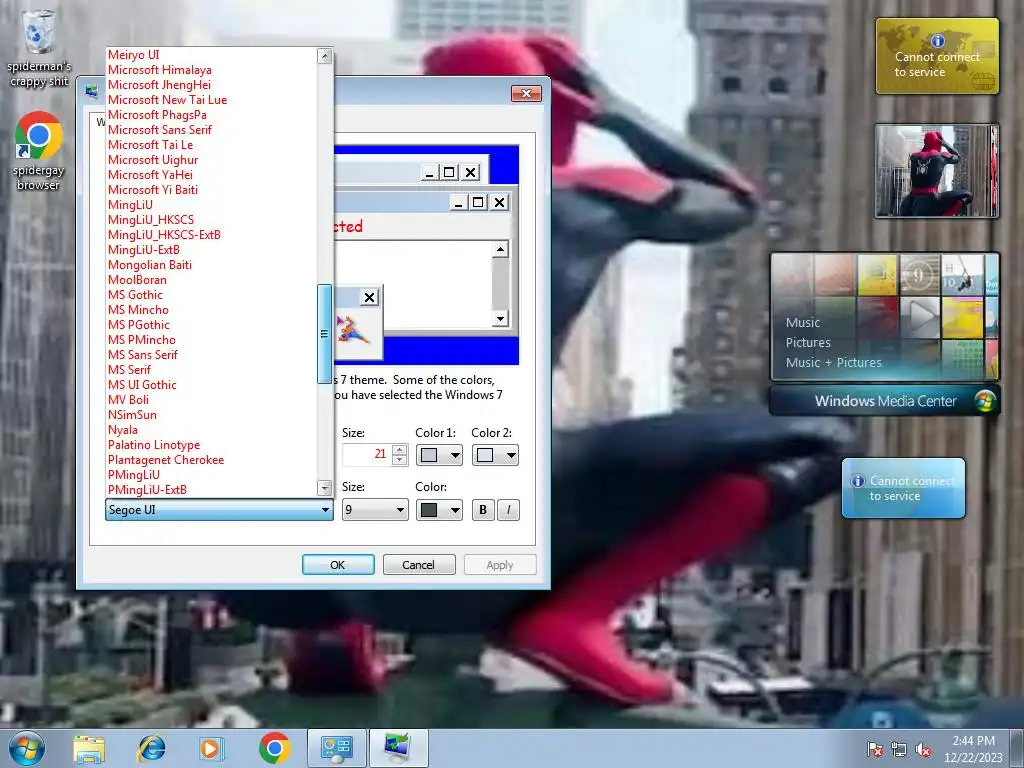Launch Internet Explorer from the taskbar
1024x768 pixels.
(151, 748)
